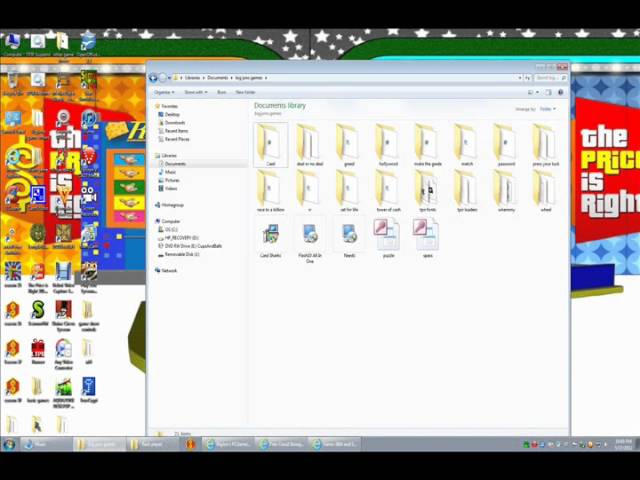Viewport: 640px width, 480px height.
Task: Select Documents library in navigation pane
Action: coord(175,164)
